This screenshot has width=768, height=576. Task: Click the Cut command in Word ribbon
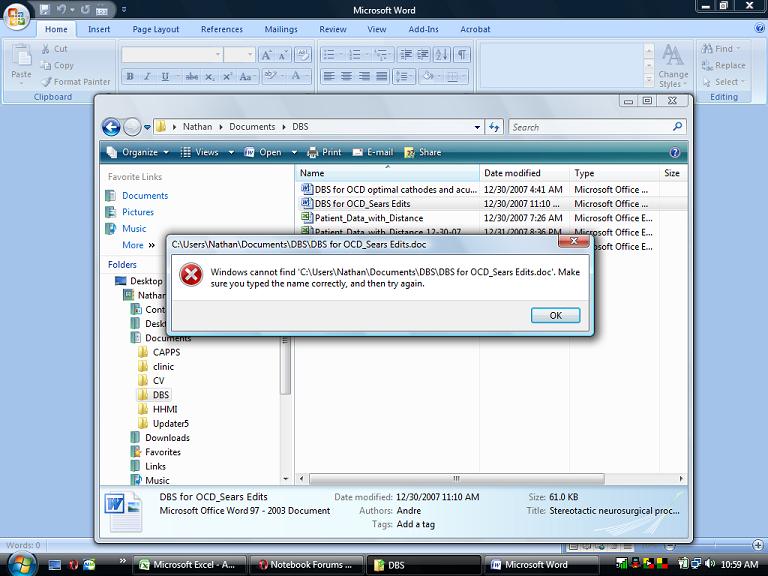(x=54, y=48)
